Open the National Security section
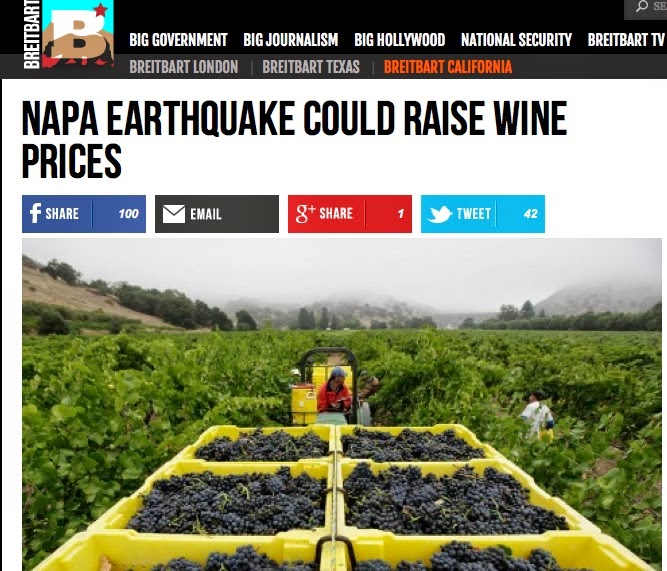The height and width of the screenshot is (571, 667). click(516, 40)
